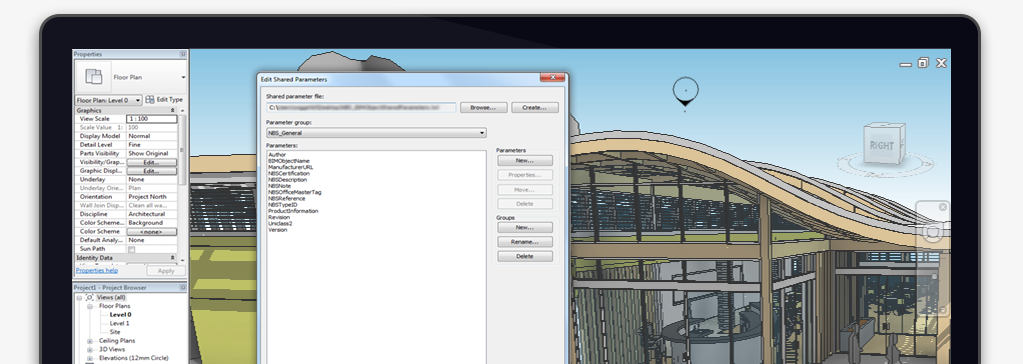
Task: Click the Browse... button
Action: [x=483, y=108]
